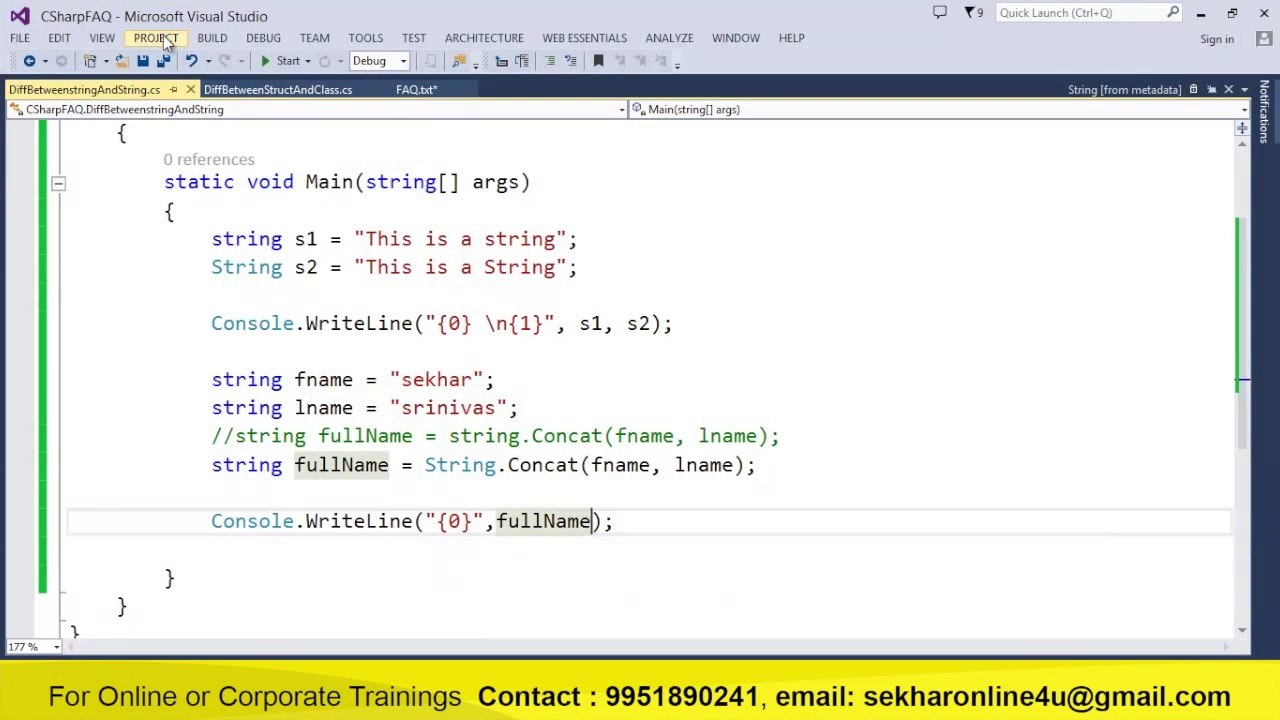
Task: Open the EDIT menu
Action: click(x=59, y=38)
